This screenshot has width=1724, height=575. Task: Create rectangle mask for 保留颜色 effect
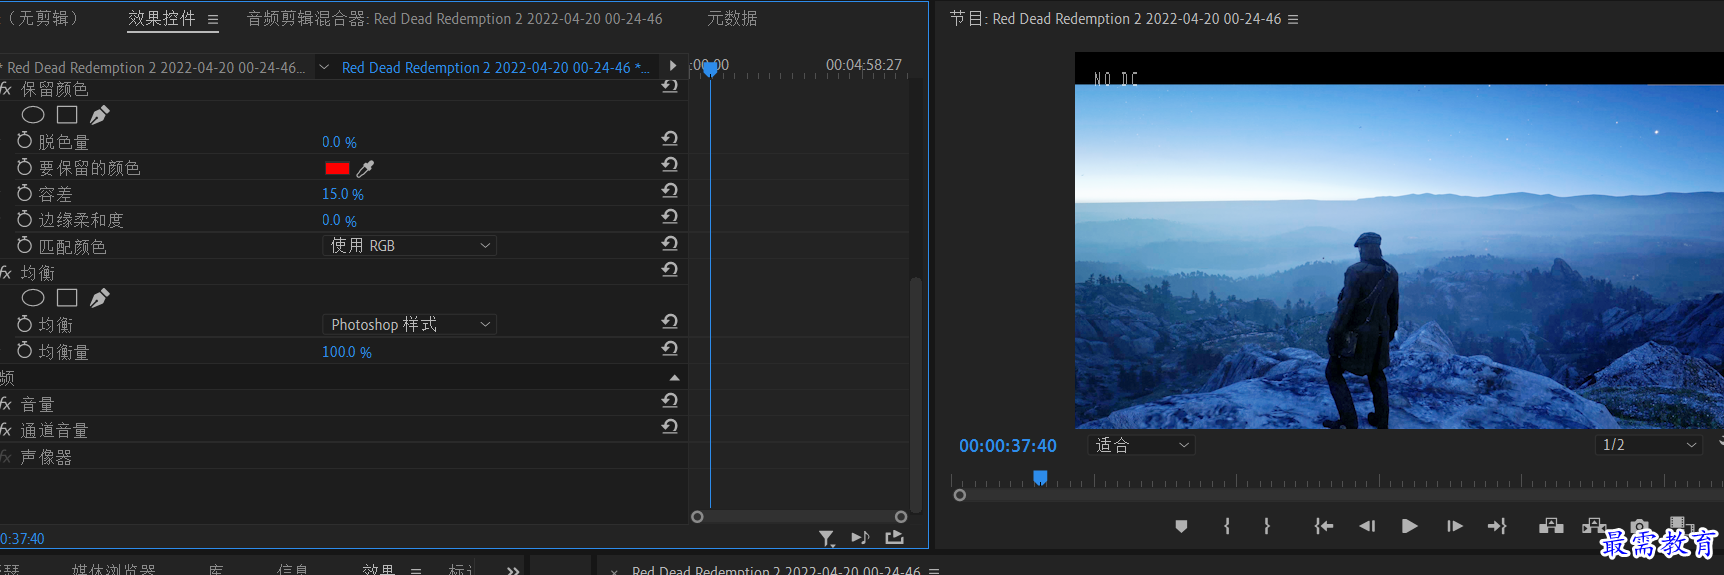[x=67, y=115]
